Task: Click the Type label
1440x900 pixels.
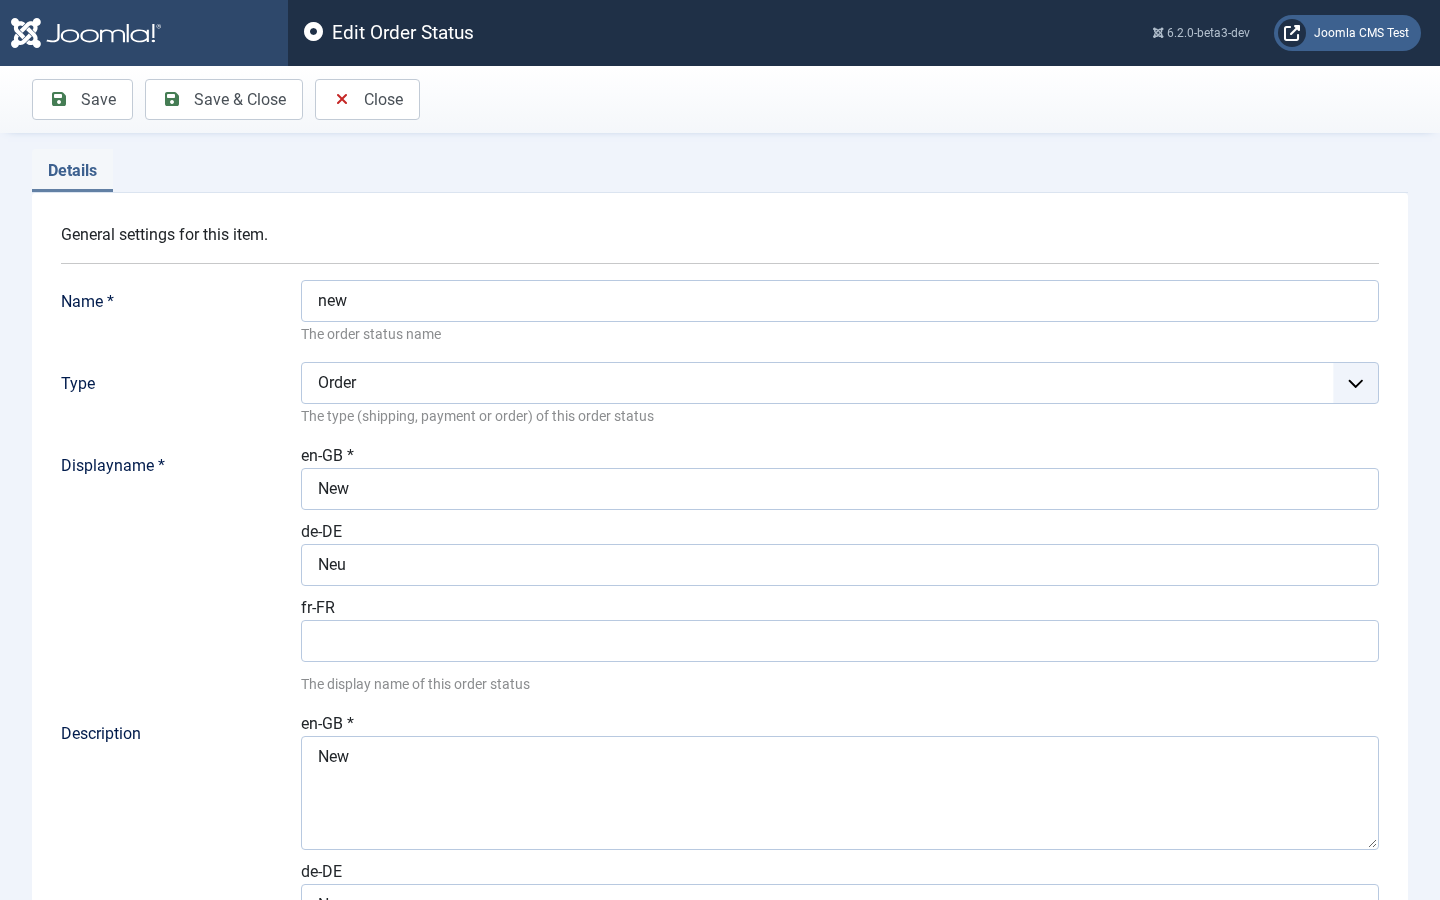Action: (78, 383)
